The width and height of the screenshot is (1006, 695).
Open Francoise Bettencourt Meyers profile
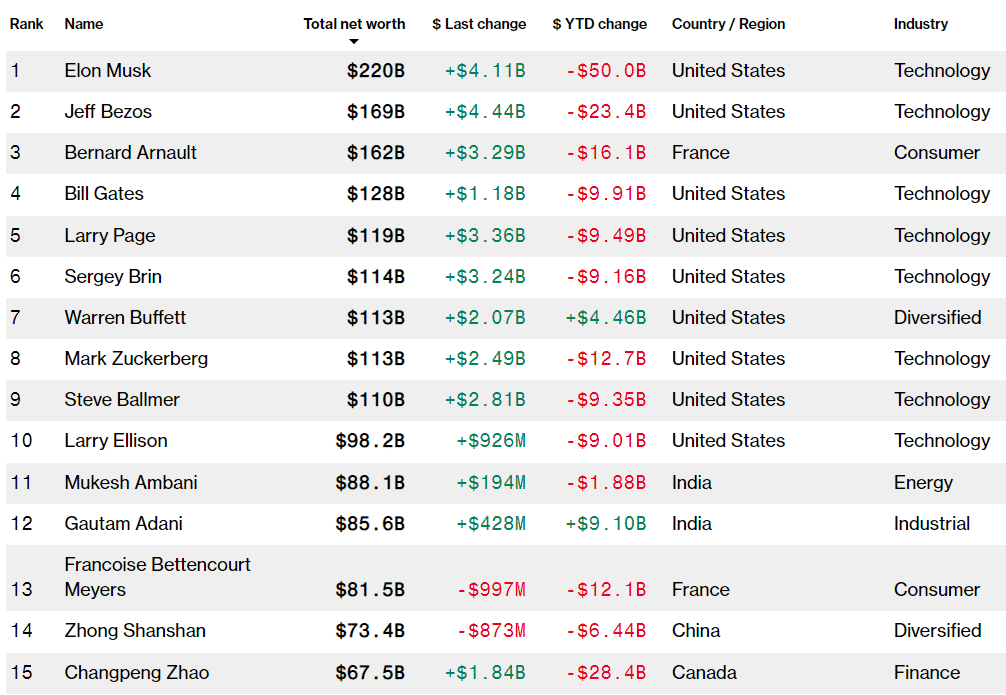pyautogui.click(x=157, y=577)
